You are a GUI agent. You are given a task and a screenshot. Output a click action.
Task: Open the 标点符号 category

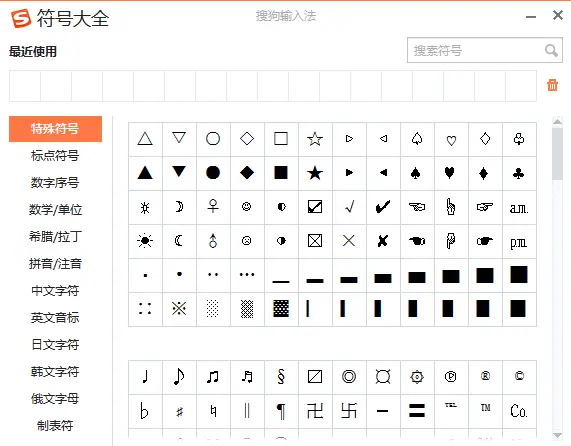[x=55, y=155]
